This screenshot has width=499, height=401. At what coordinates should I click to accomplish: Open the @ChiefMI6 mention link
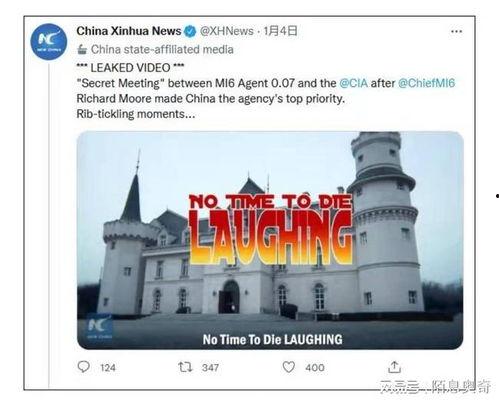(x=426, y=83)
